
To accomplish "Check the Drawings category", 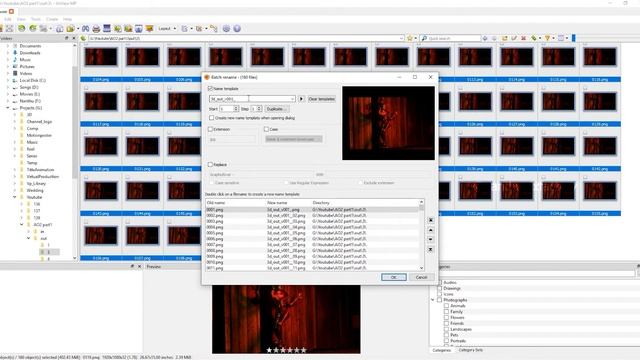I will [440, 288].
